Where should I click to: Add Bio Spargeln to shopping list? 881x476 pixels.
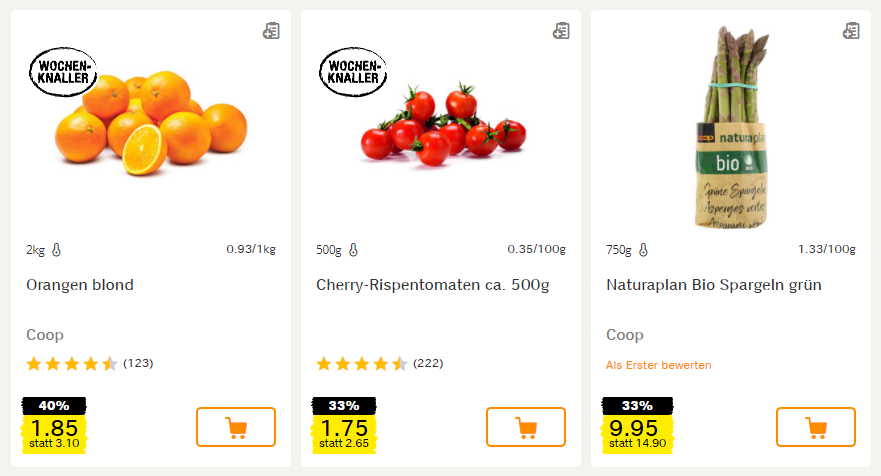point(851,31)
